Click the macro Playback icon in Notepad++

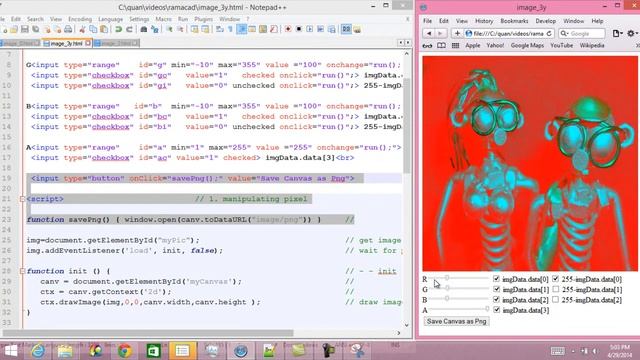[310, 29]
